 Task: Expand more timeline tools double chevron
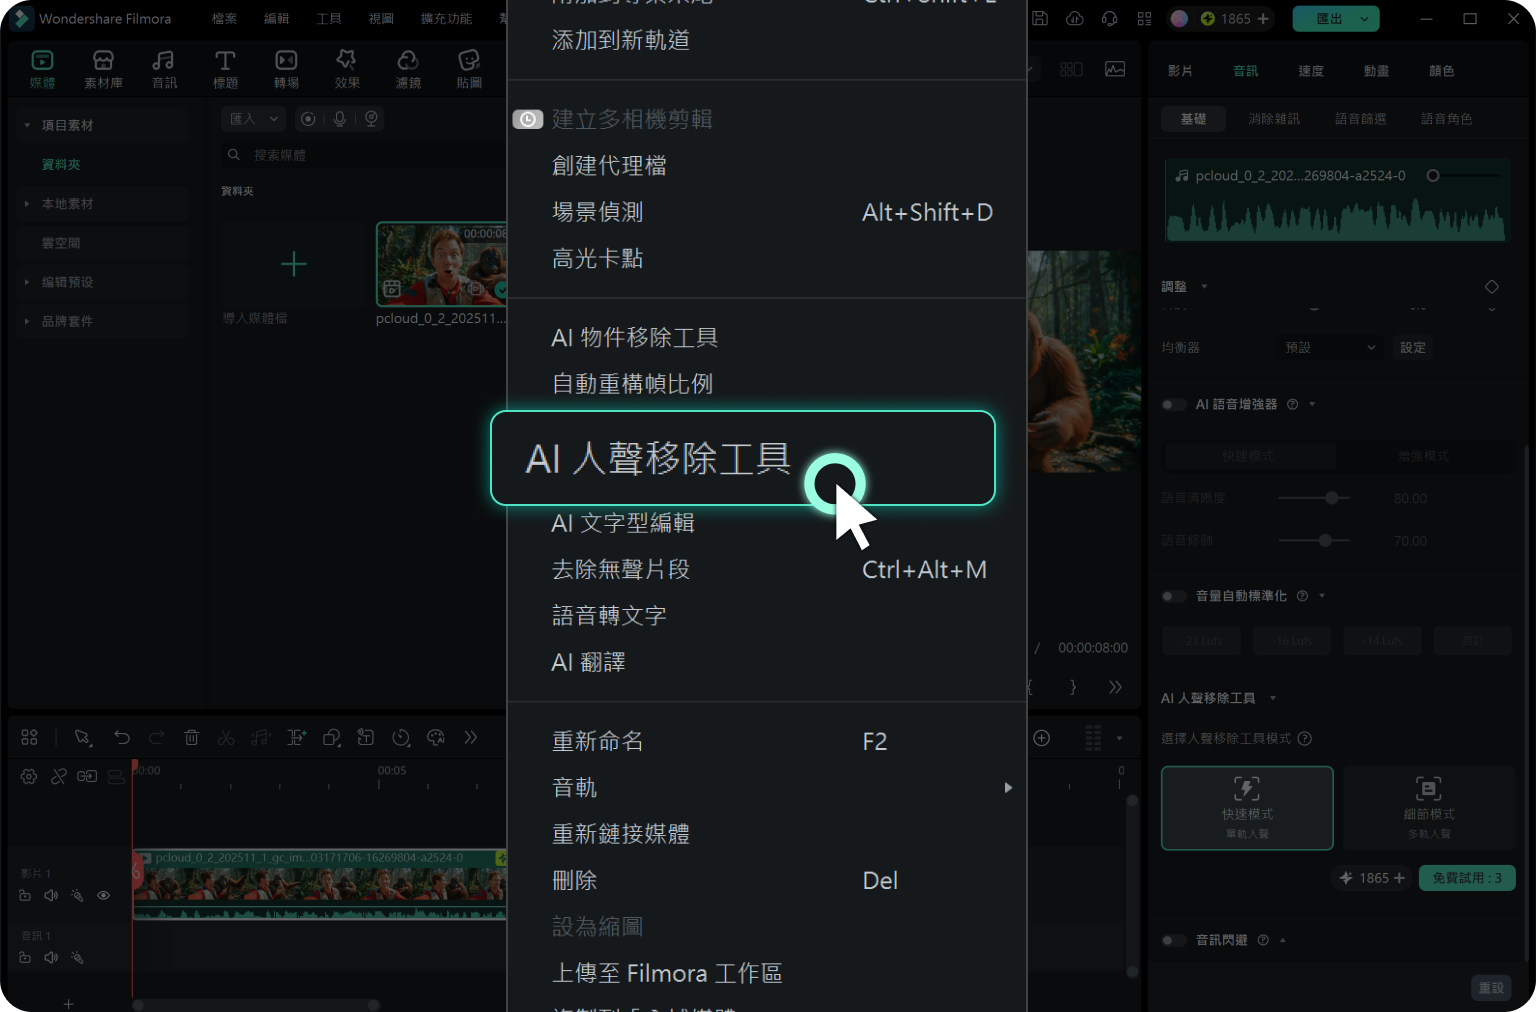coord(471,737)
